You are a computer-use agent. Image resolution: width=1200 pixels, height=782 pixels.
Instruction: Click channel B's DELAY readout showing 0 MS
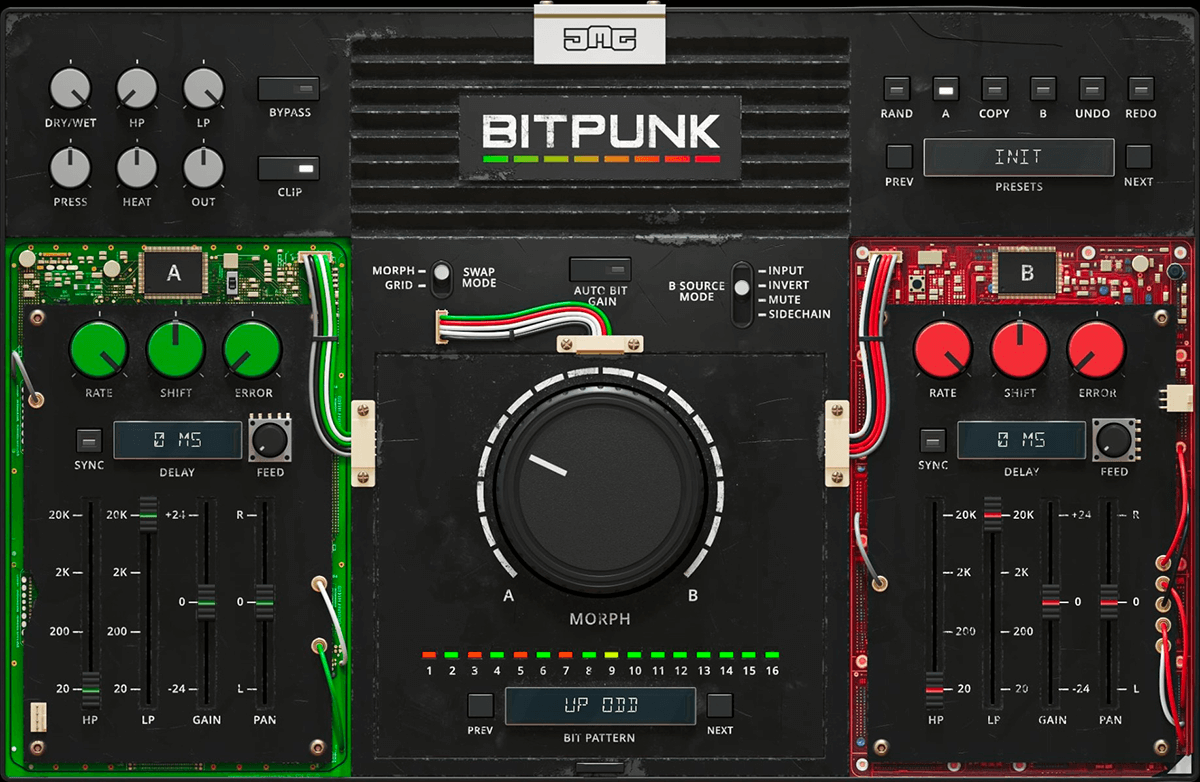1021,440
